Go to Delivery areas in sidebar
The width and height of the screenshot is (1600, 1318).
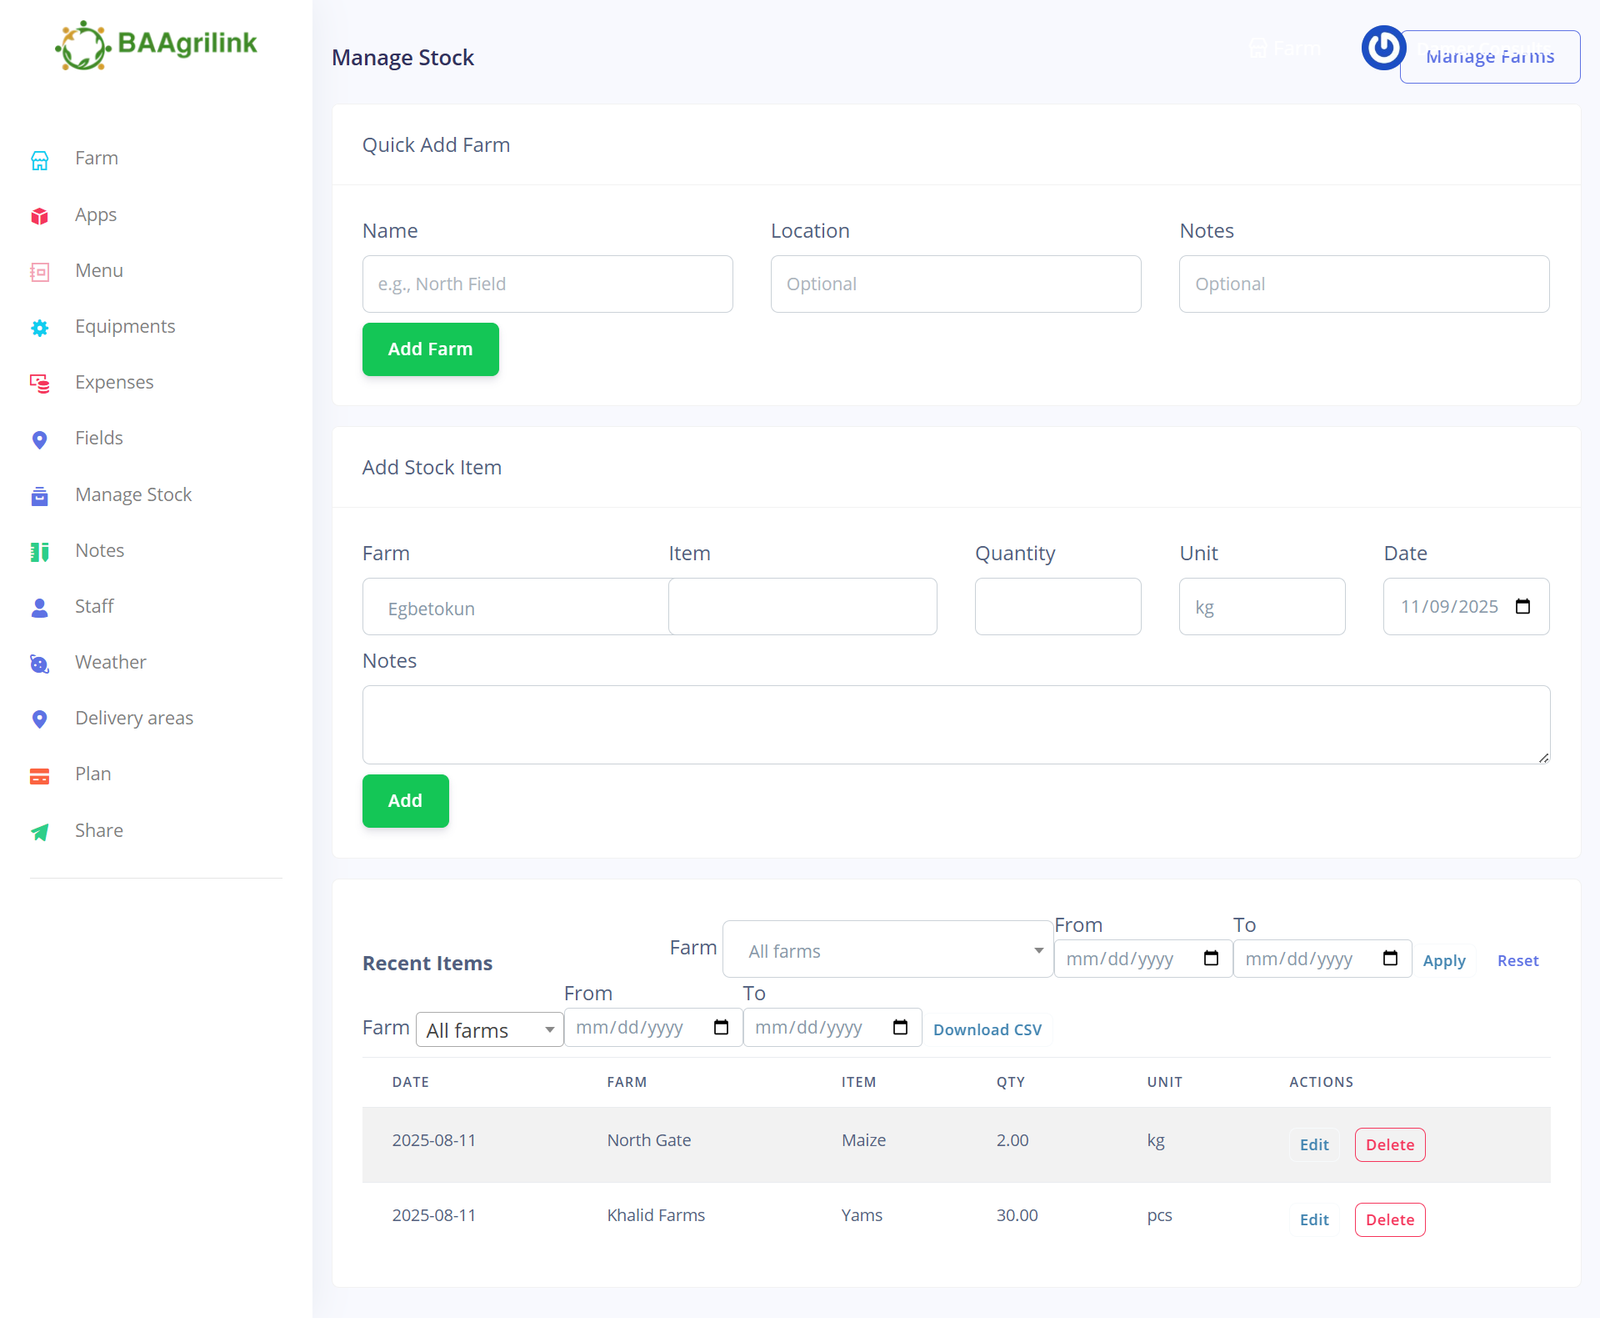pos(134,718)
